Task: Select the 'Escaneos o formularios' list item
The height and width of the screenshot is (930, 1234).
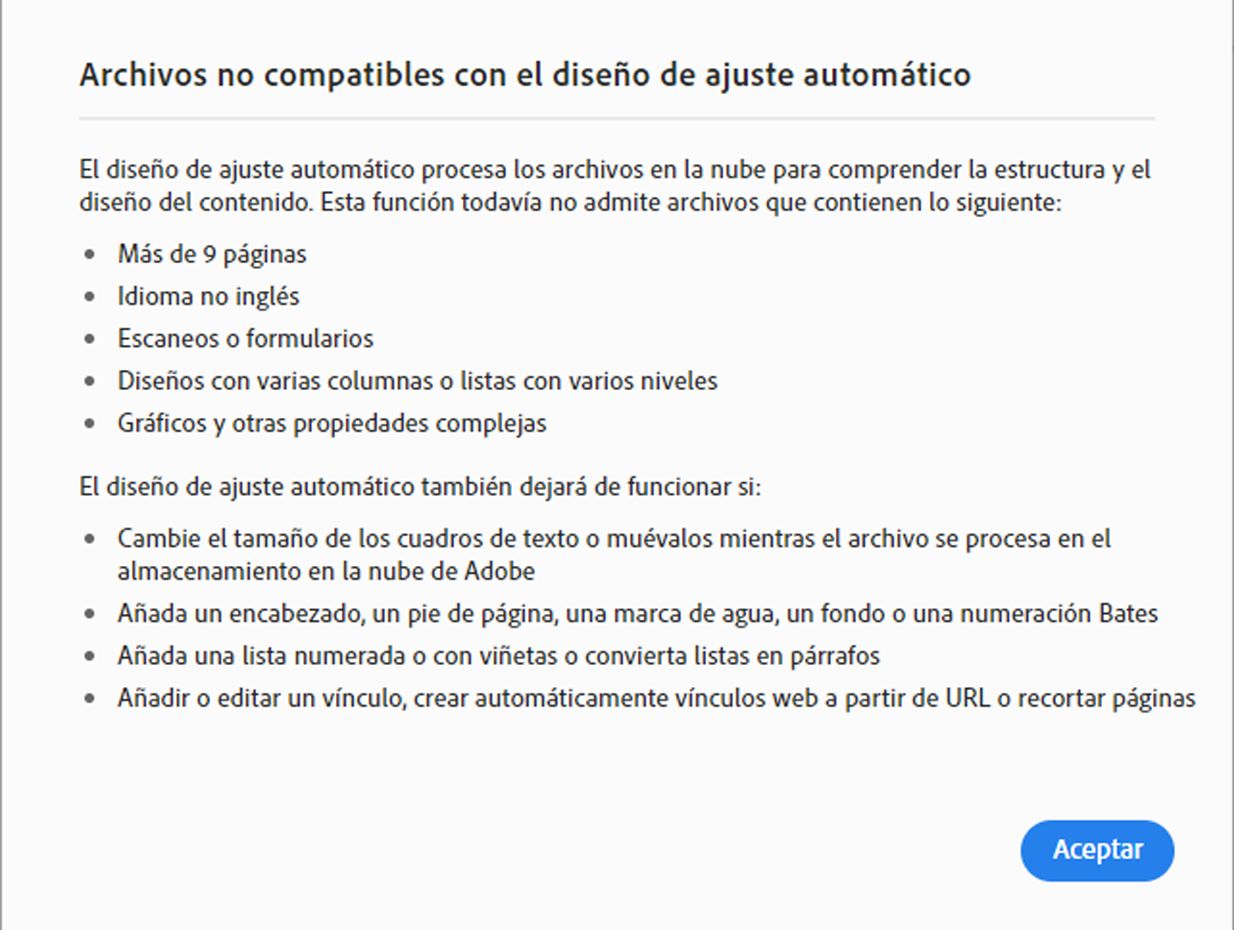Action: [x=244, y=338]
